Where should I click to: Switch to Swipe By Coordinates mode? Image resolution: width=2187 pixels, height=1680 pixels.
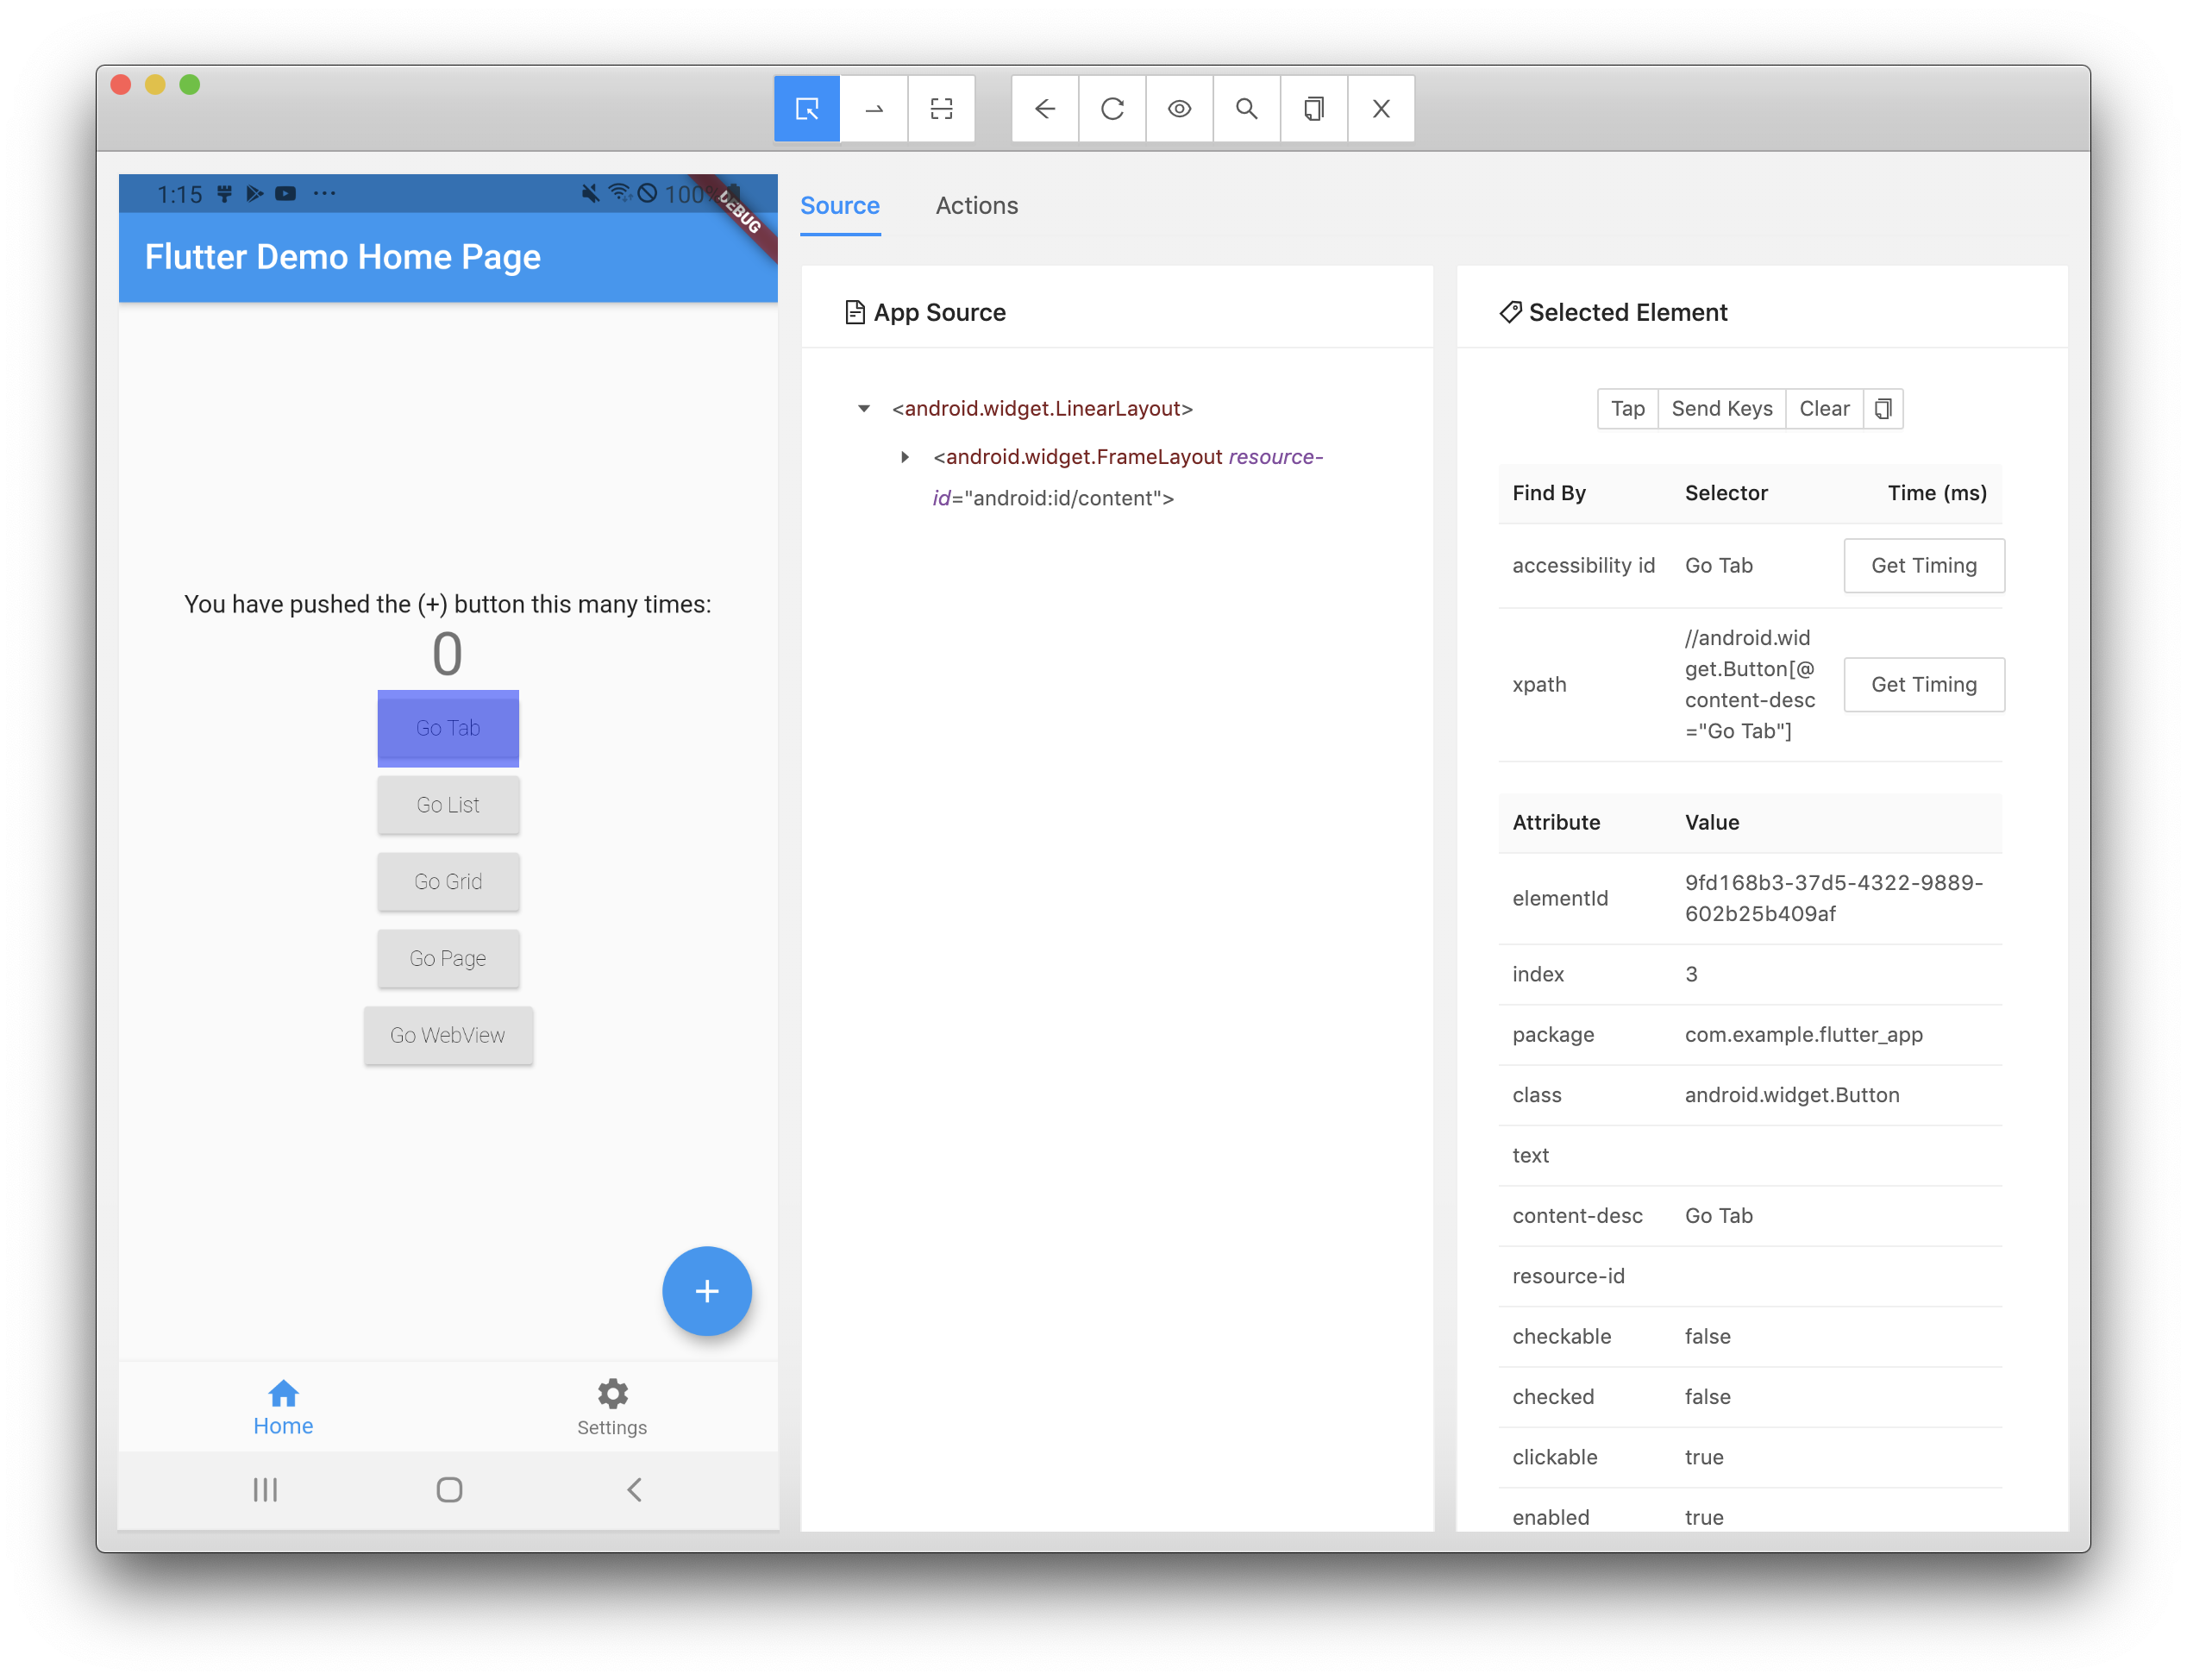[x=874, y=108]
